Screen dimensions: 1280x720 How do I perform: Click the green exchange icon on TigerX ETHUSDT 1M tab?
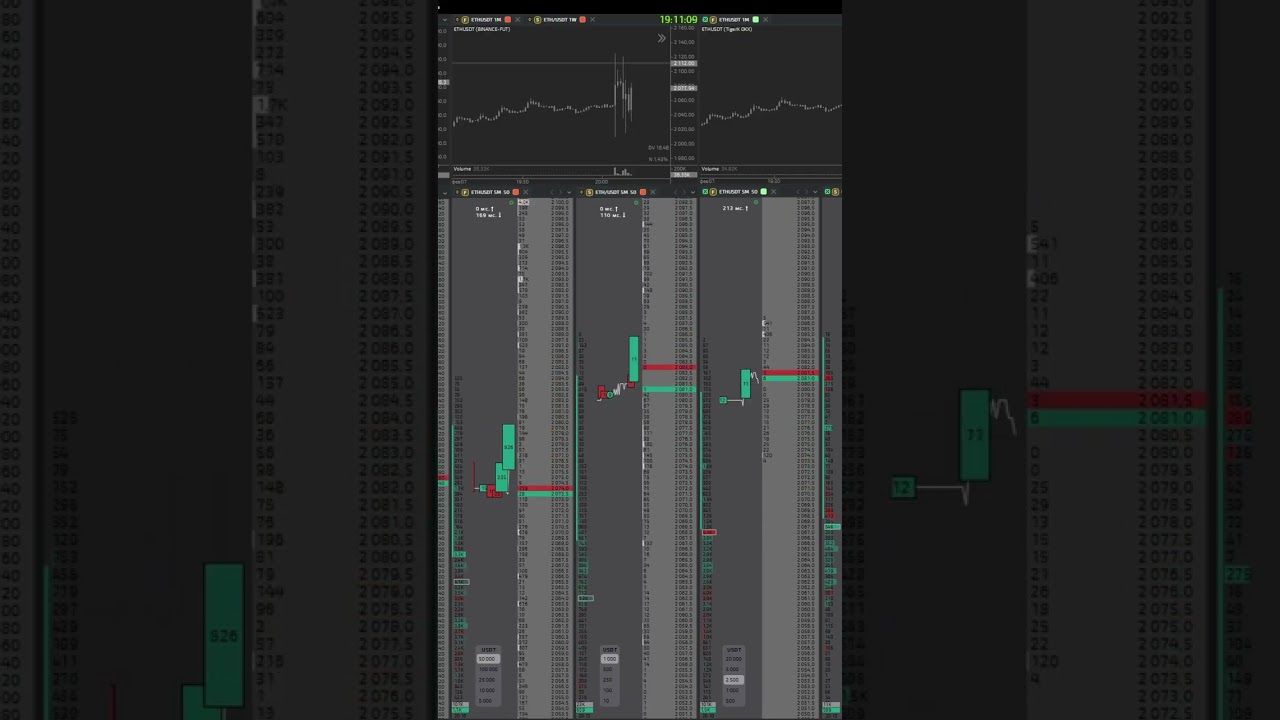click(x=705, y=20)
